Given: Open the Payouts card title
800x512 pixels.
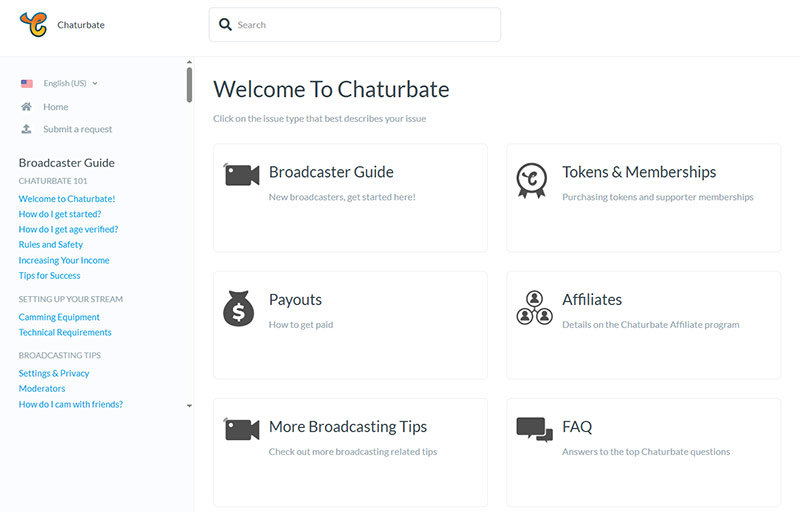Looking at the screenshot, I should click(295, 299).
